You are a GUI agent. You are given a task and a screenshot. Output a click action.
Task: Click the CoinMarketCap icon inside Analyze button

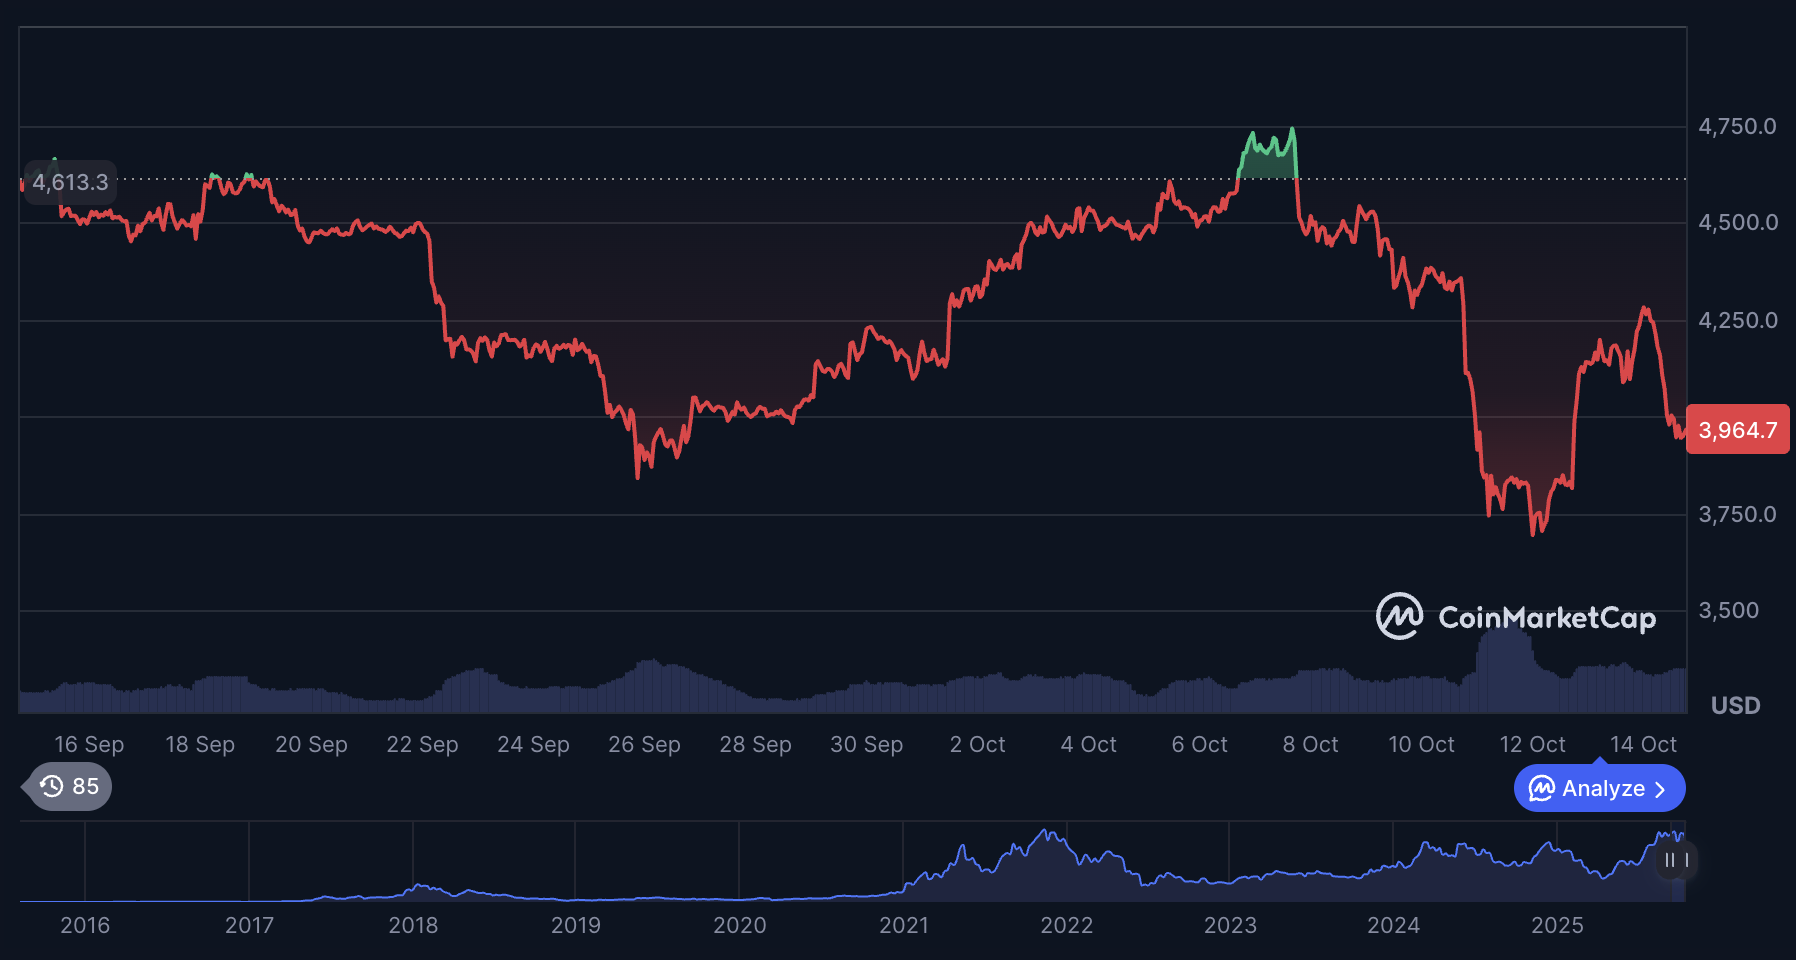click(1541, 789)
